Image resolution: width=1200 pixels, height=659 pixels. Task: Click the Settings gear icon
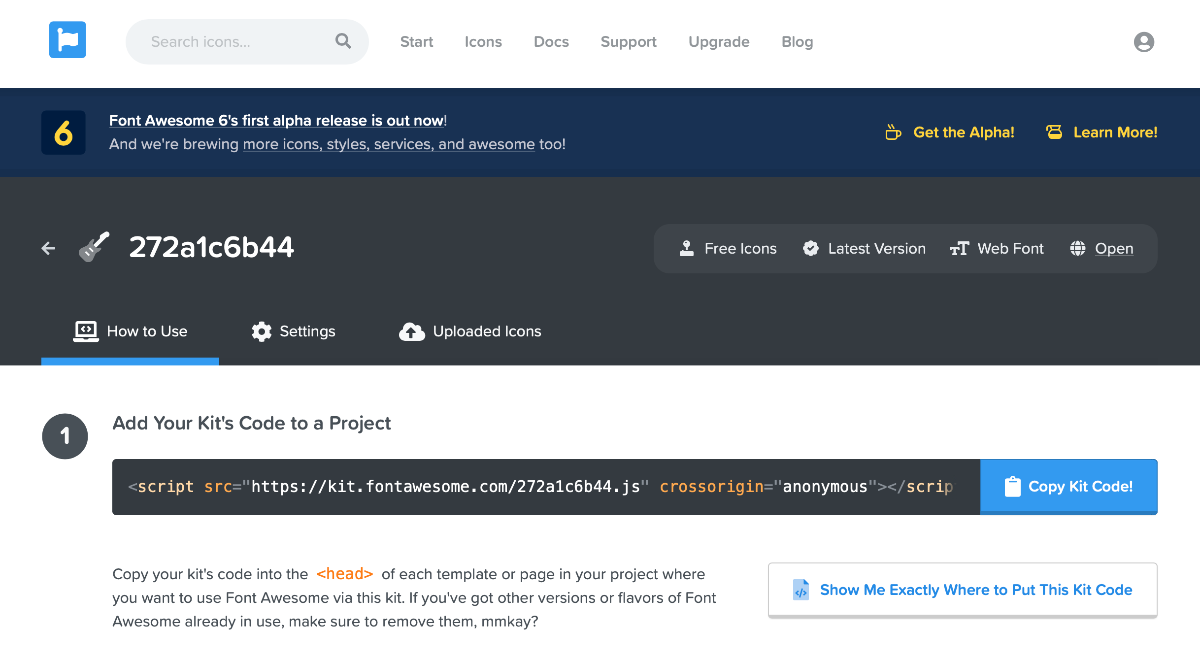click(262, 331)
